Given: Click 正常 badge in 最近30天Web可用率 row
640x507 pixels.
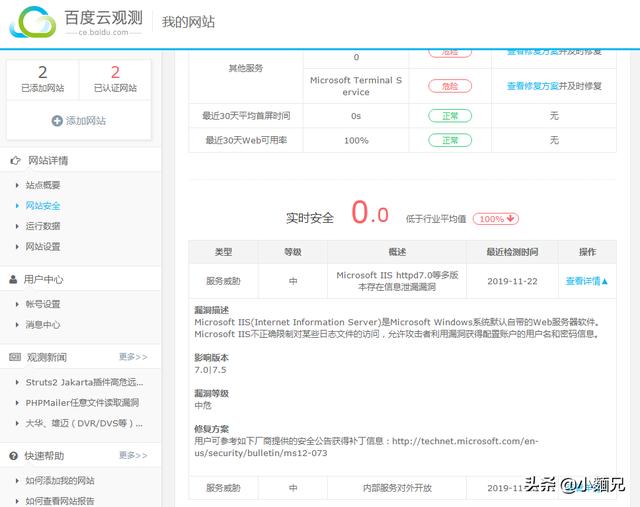Looking at the screenshot, I should coord(450,140).
